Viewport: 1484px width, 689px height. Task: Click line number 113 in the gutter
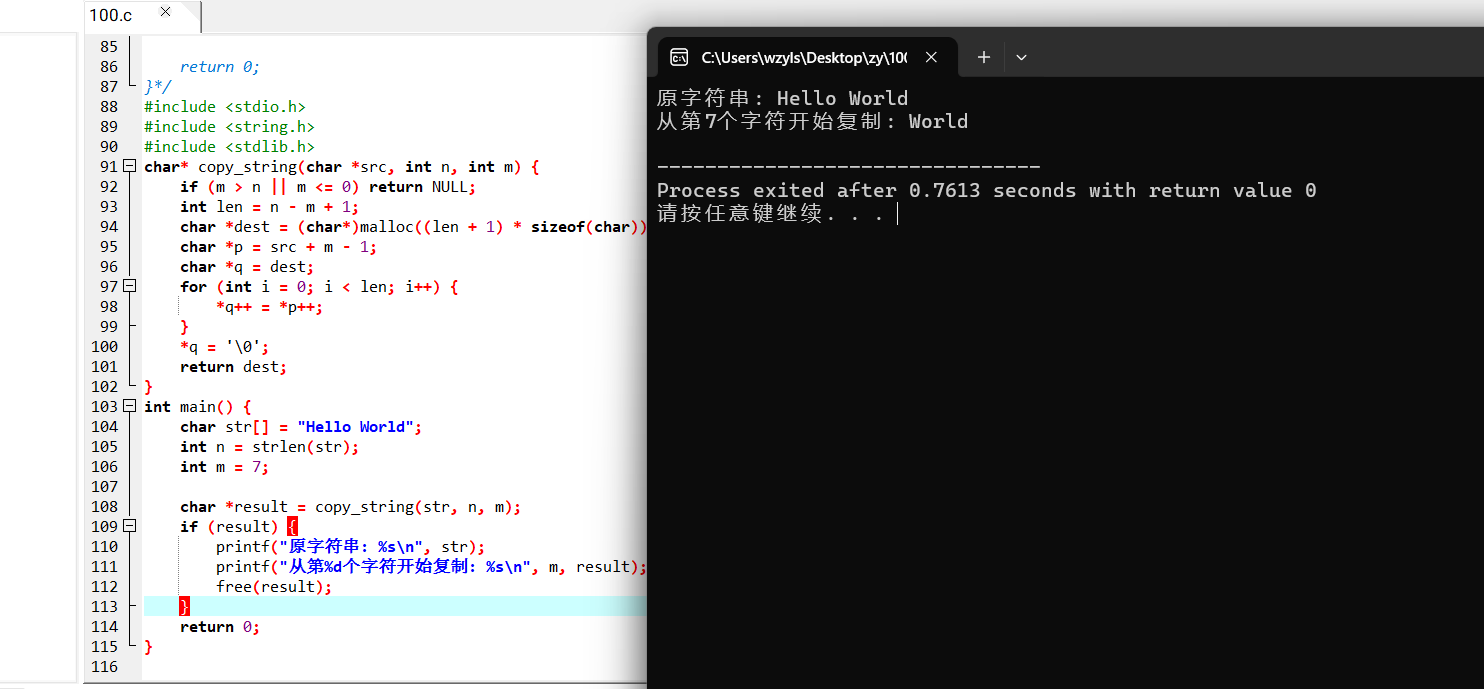pos(104,607)
